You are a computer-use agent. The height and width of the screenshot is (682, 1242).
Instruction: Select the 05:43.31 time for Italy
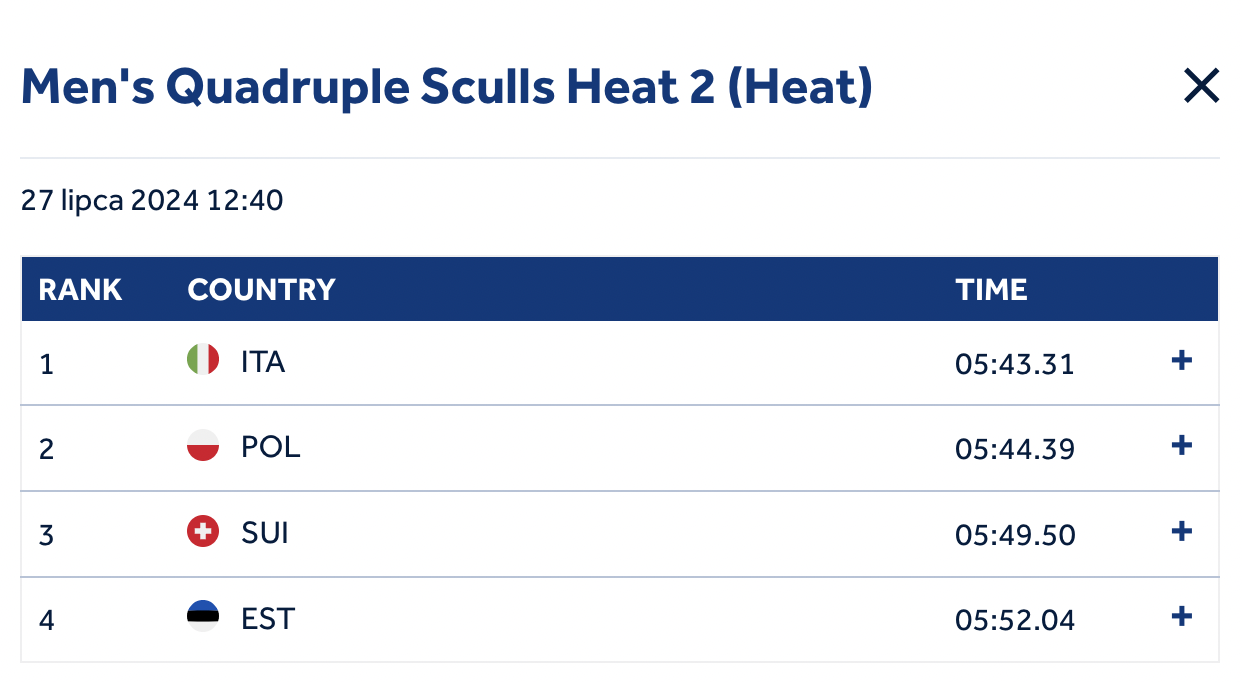click(1015, 364)
